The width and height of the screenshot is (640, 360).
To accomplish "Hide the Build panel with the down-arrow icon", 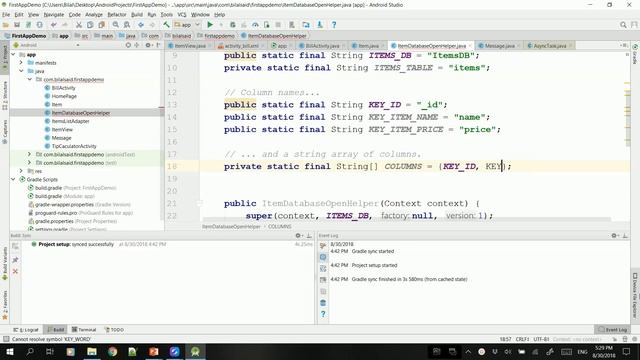I will [309, 236].
